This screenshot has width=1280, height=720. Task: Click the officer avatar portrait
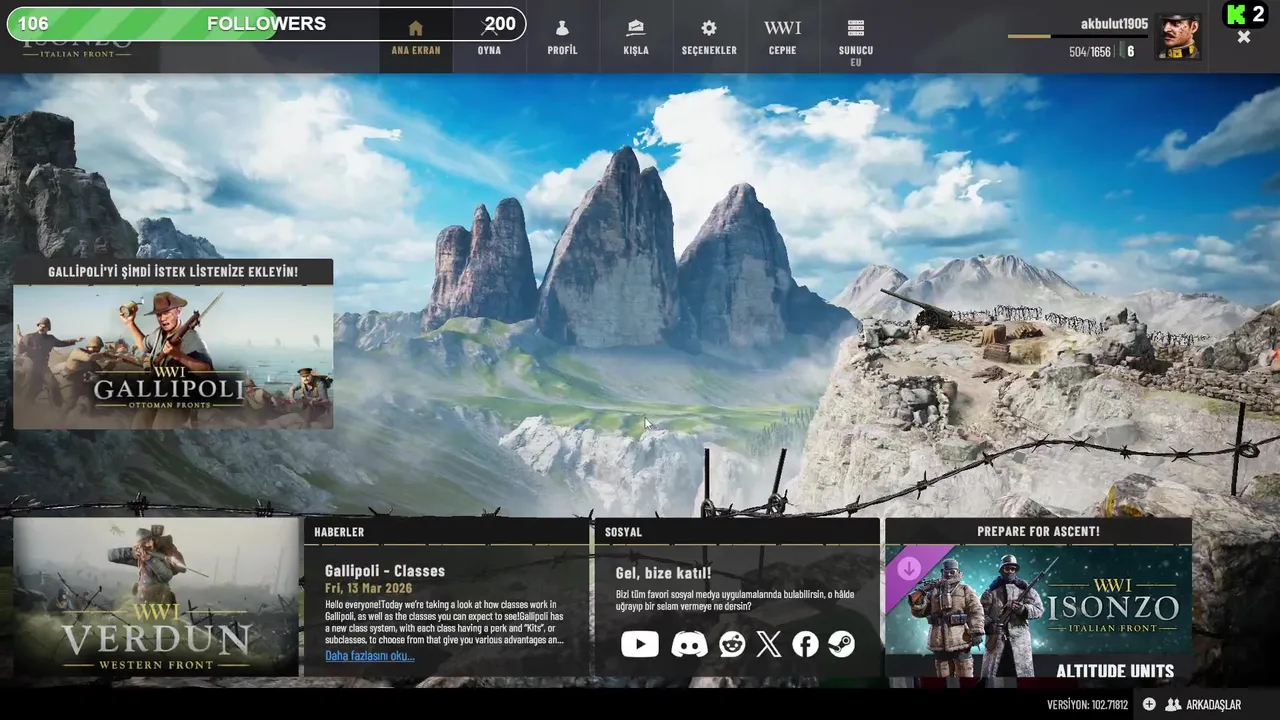1179,37
